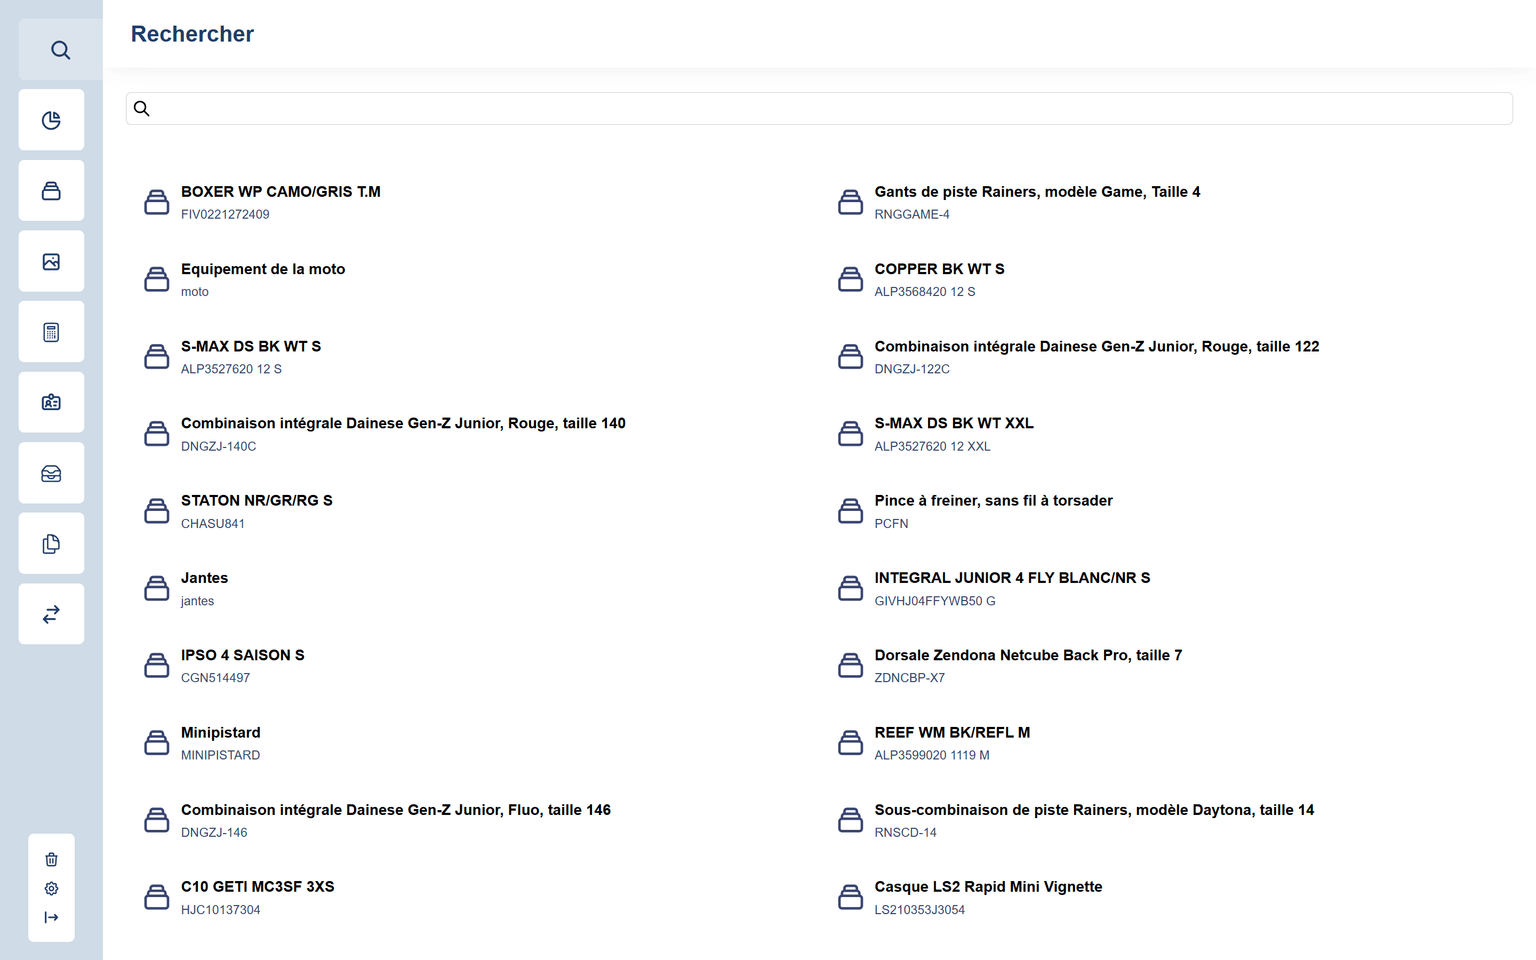
Task: Open Dorsale Zendona Netcube Back Pro entry
Action: coord(1027,656)
